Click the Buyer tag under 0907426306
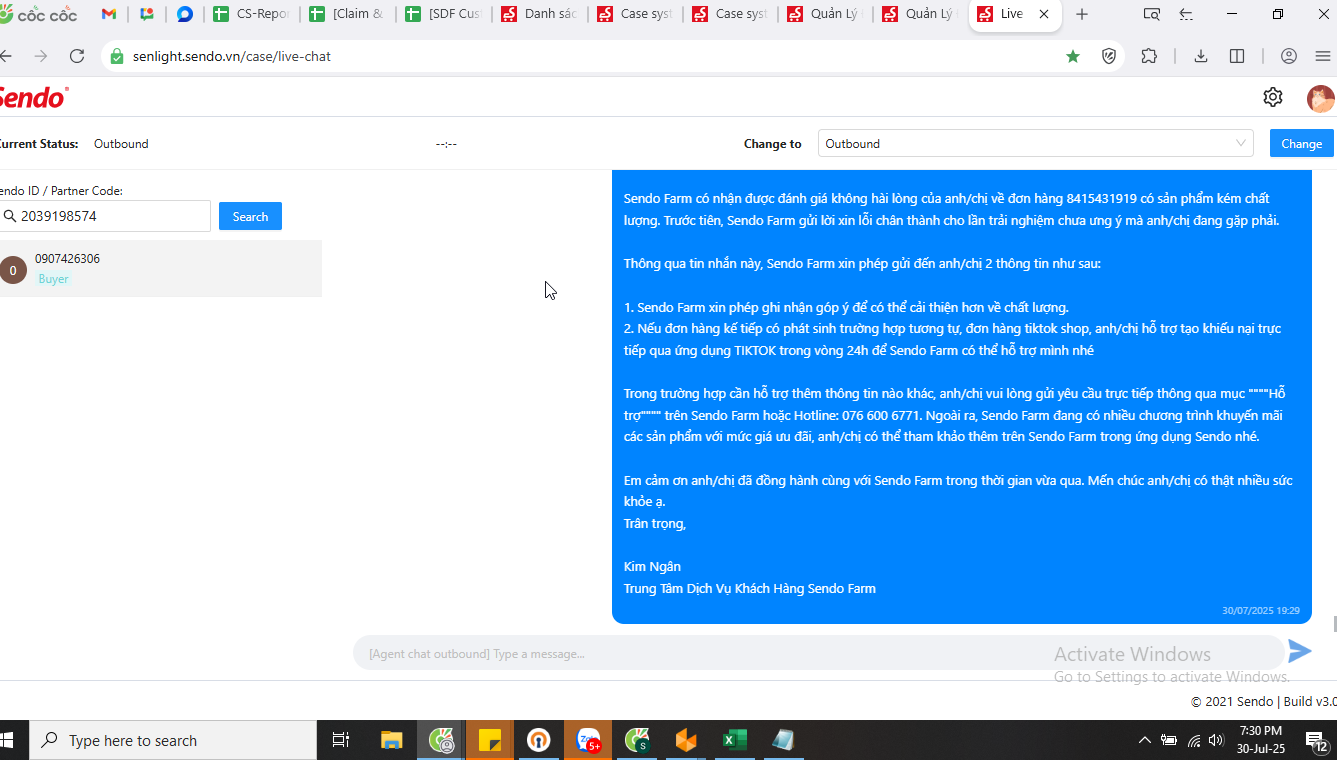1337x760 pixels. (53, 279)
